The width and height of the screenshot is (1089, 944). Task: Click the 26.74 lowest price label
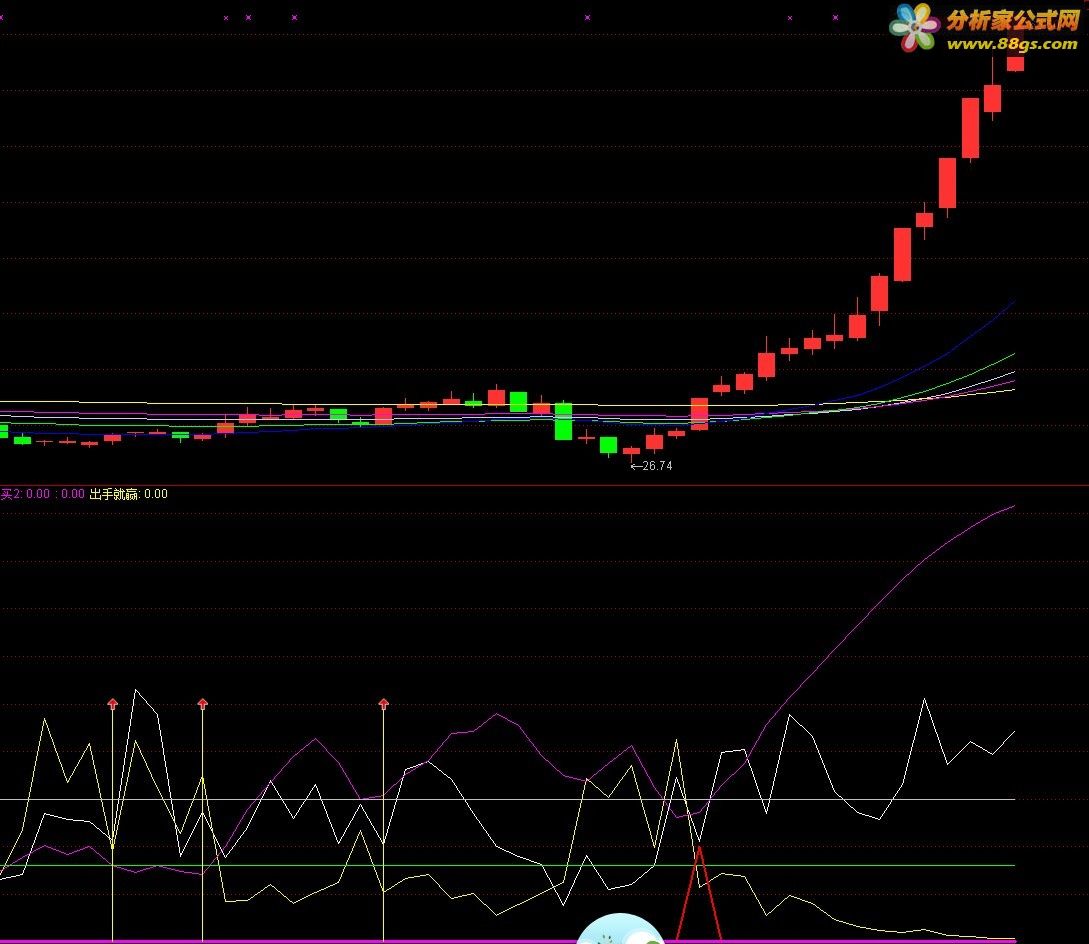coord(651,465)
